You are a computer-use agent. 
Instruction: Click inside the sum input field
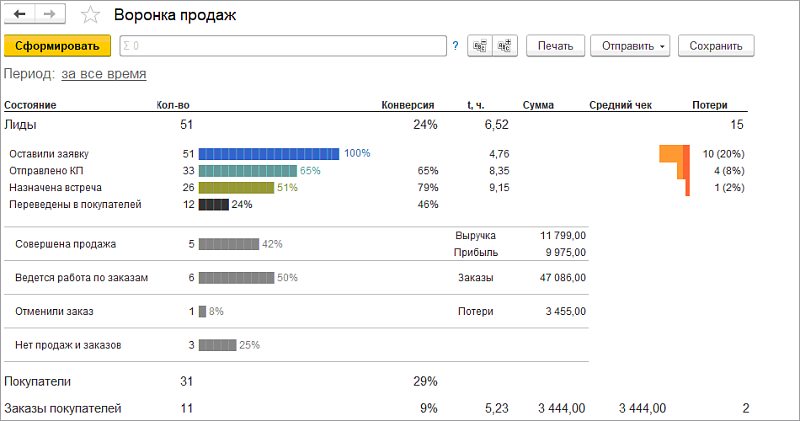tap(280, 46)
